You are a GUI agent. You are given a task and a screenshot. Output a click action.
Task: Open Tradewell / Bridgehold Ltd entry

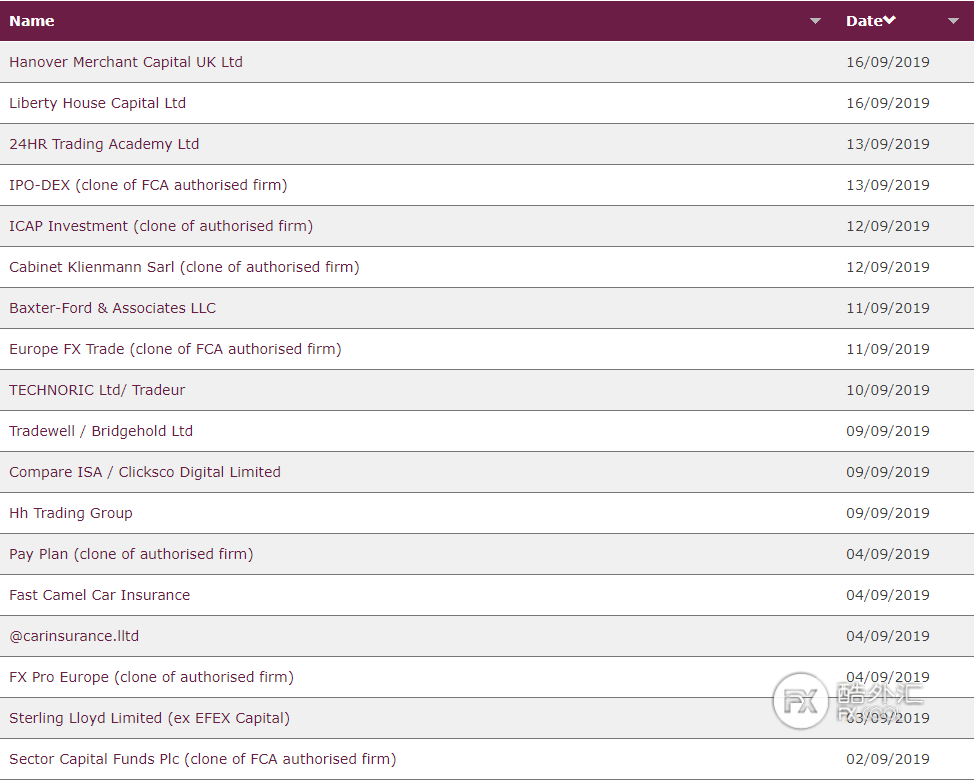(101, 431)
